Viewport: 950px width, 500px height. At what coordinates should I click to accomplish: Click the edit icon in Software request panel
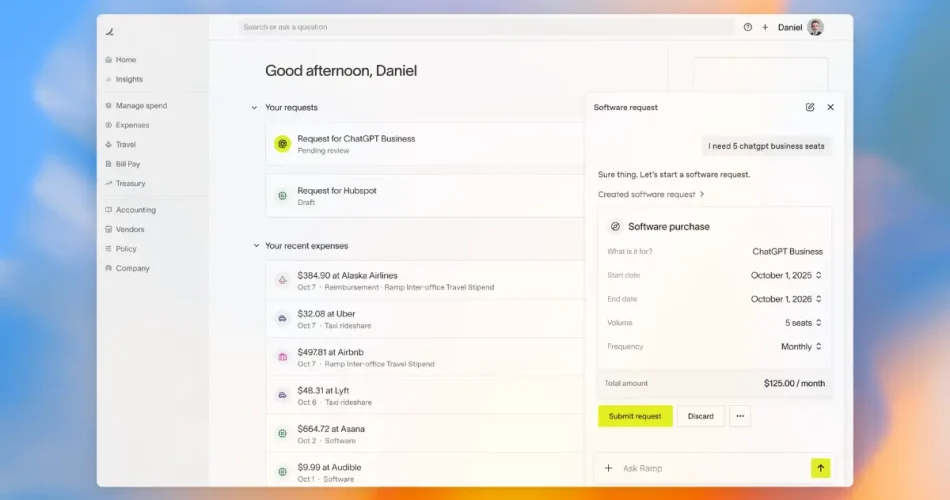click(x=810, y=107)
